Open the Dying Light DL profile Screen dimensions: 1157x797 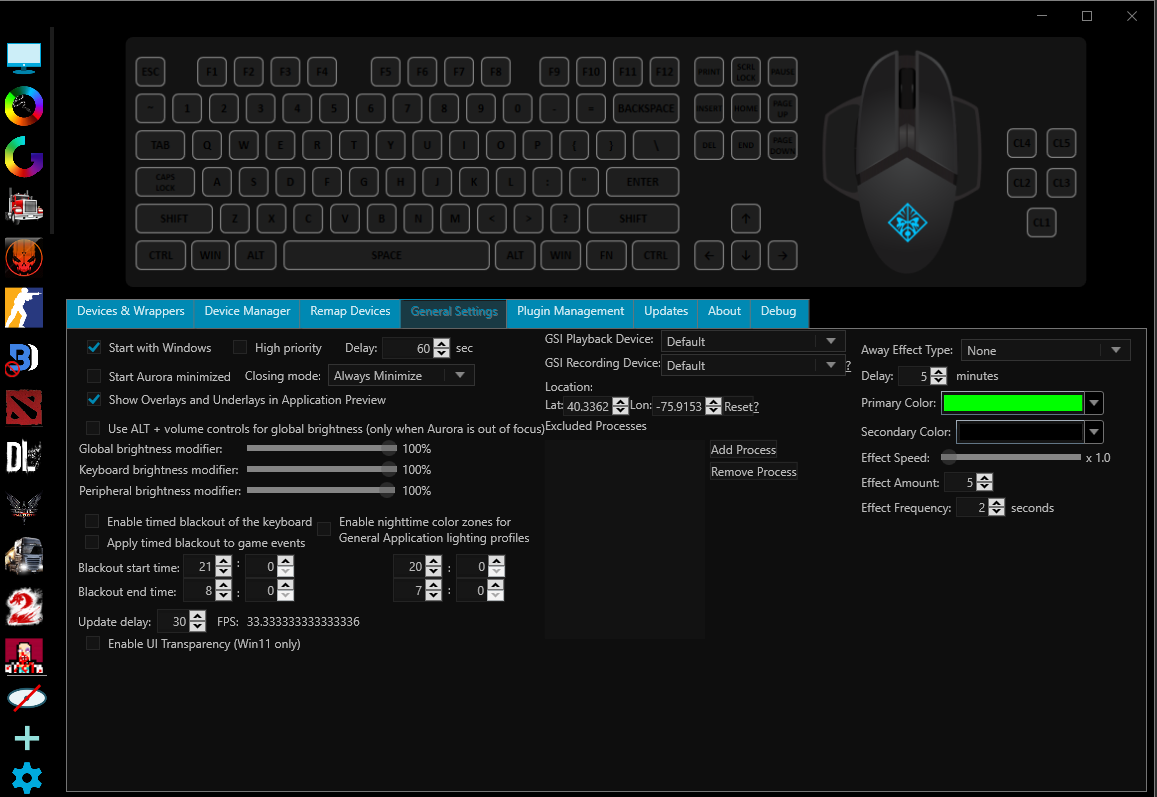pos(24,457)
